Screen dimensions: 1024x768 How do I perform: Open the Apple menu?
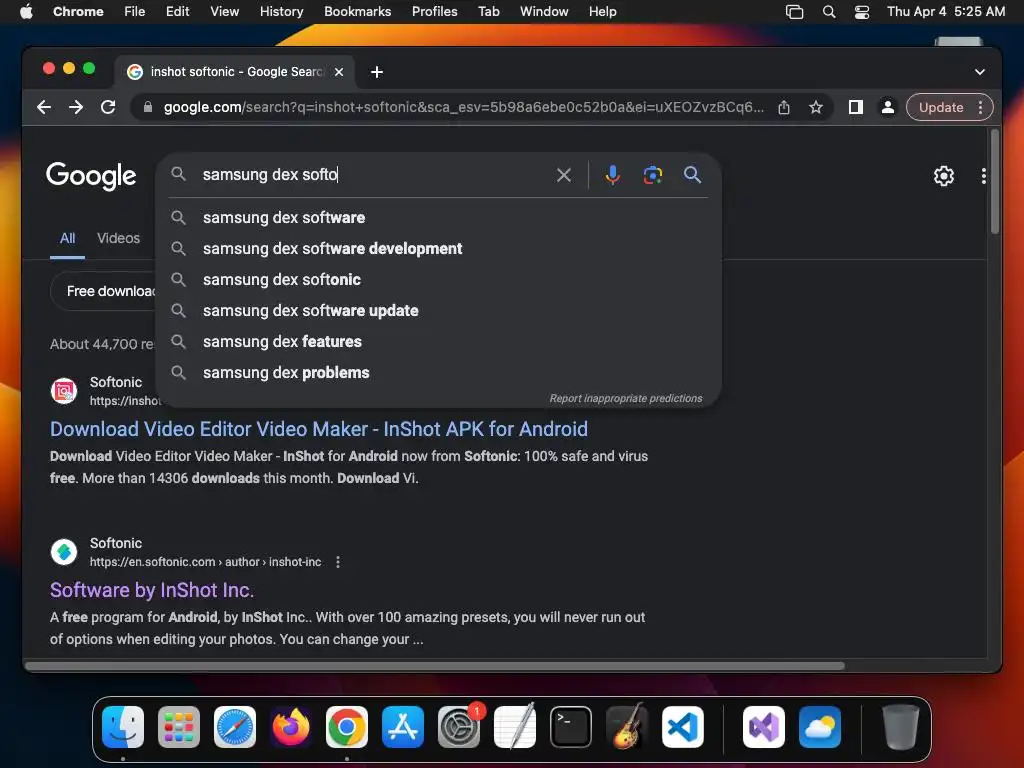point(26,12)
